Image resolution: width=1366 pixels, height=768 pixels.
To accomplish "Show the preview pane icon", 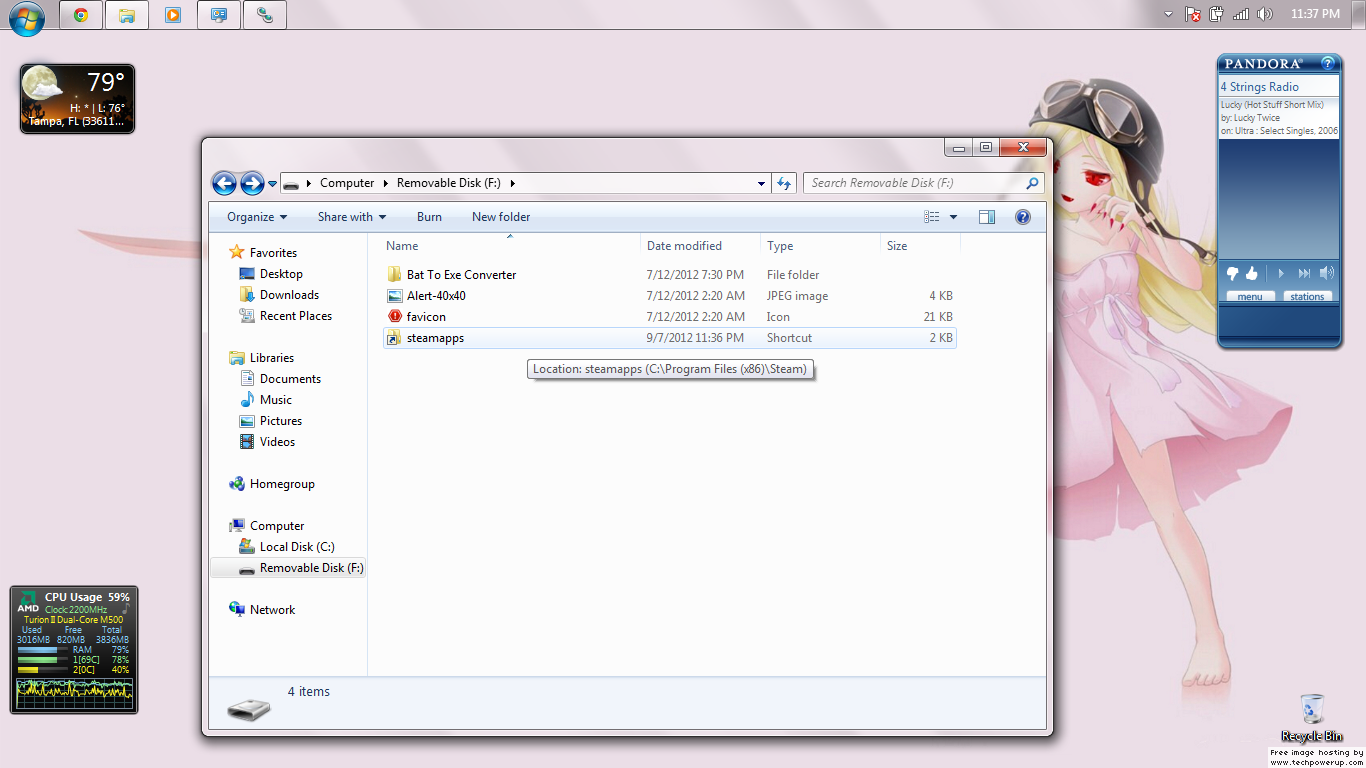I will click(x=987, y=217).
